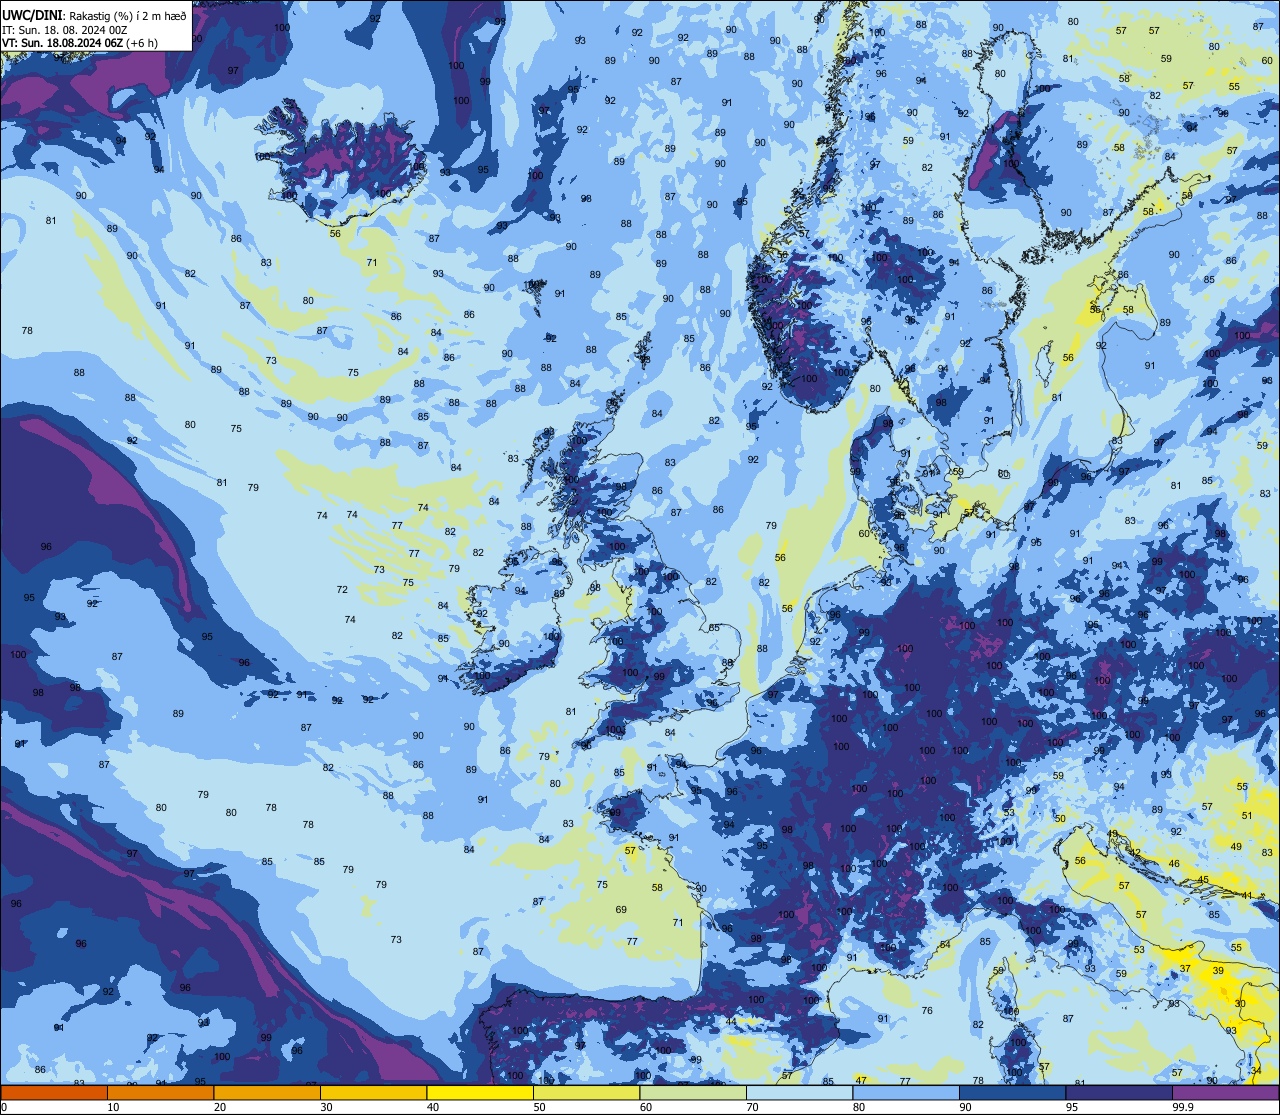Image resolution: width=1280 pixels, height=1115 pixels.
Task: Click the 20–30 amber legend color band
Action: [x=267, y=1092]
